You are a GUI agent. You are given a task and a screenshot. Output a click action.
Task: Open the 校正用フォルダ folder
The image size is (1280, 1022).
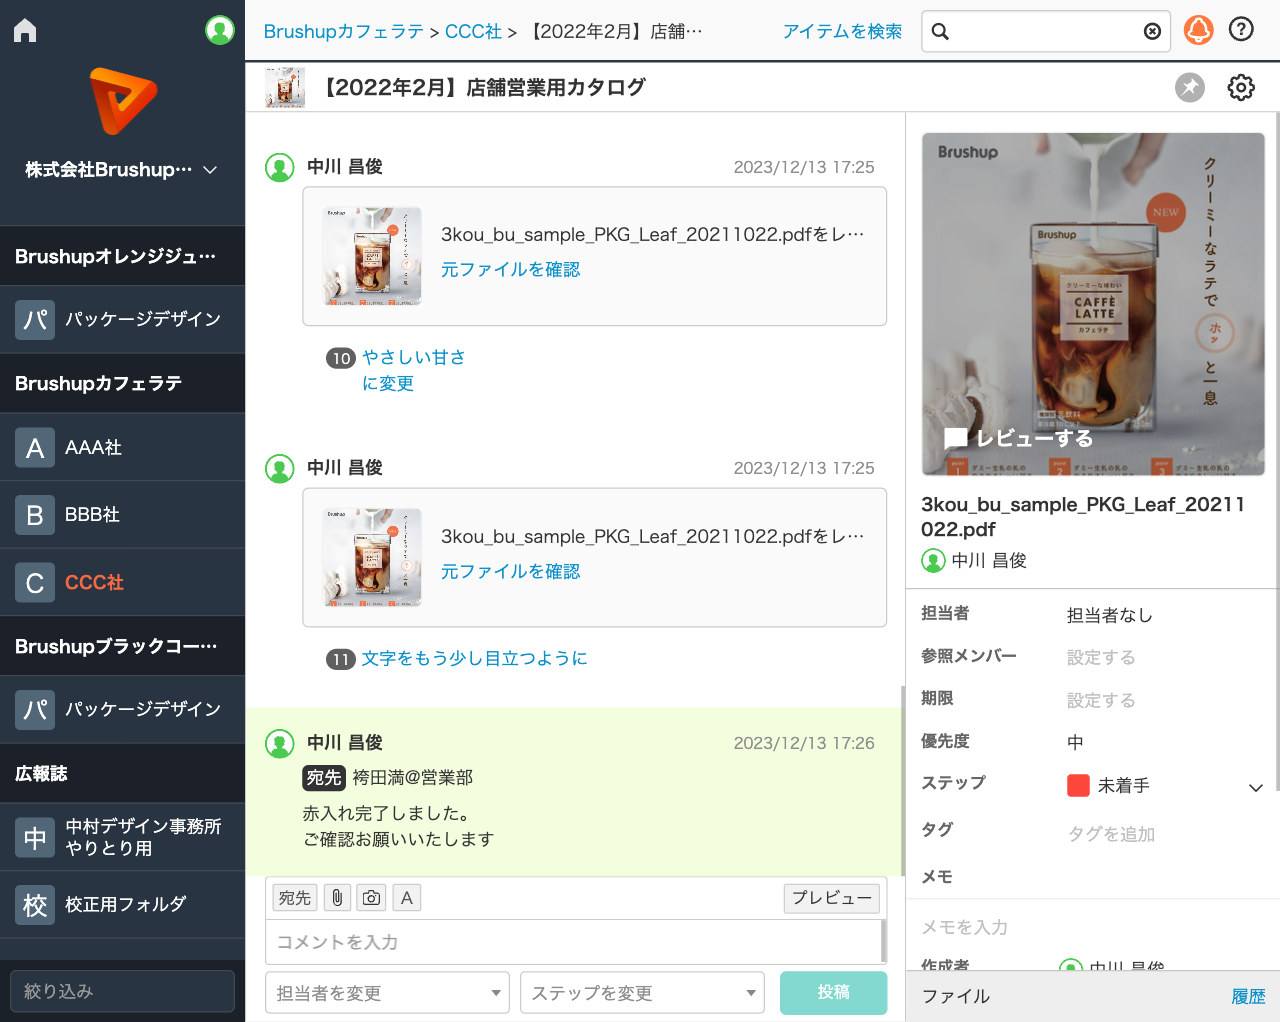click(122, 904)
